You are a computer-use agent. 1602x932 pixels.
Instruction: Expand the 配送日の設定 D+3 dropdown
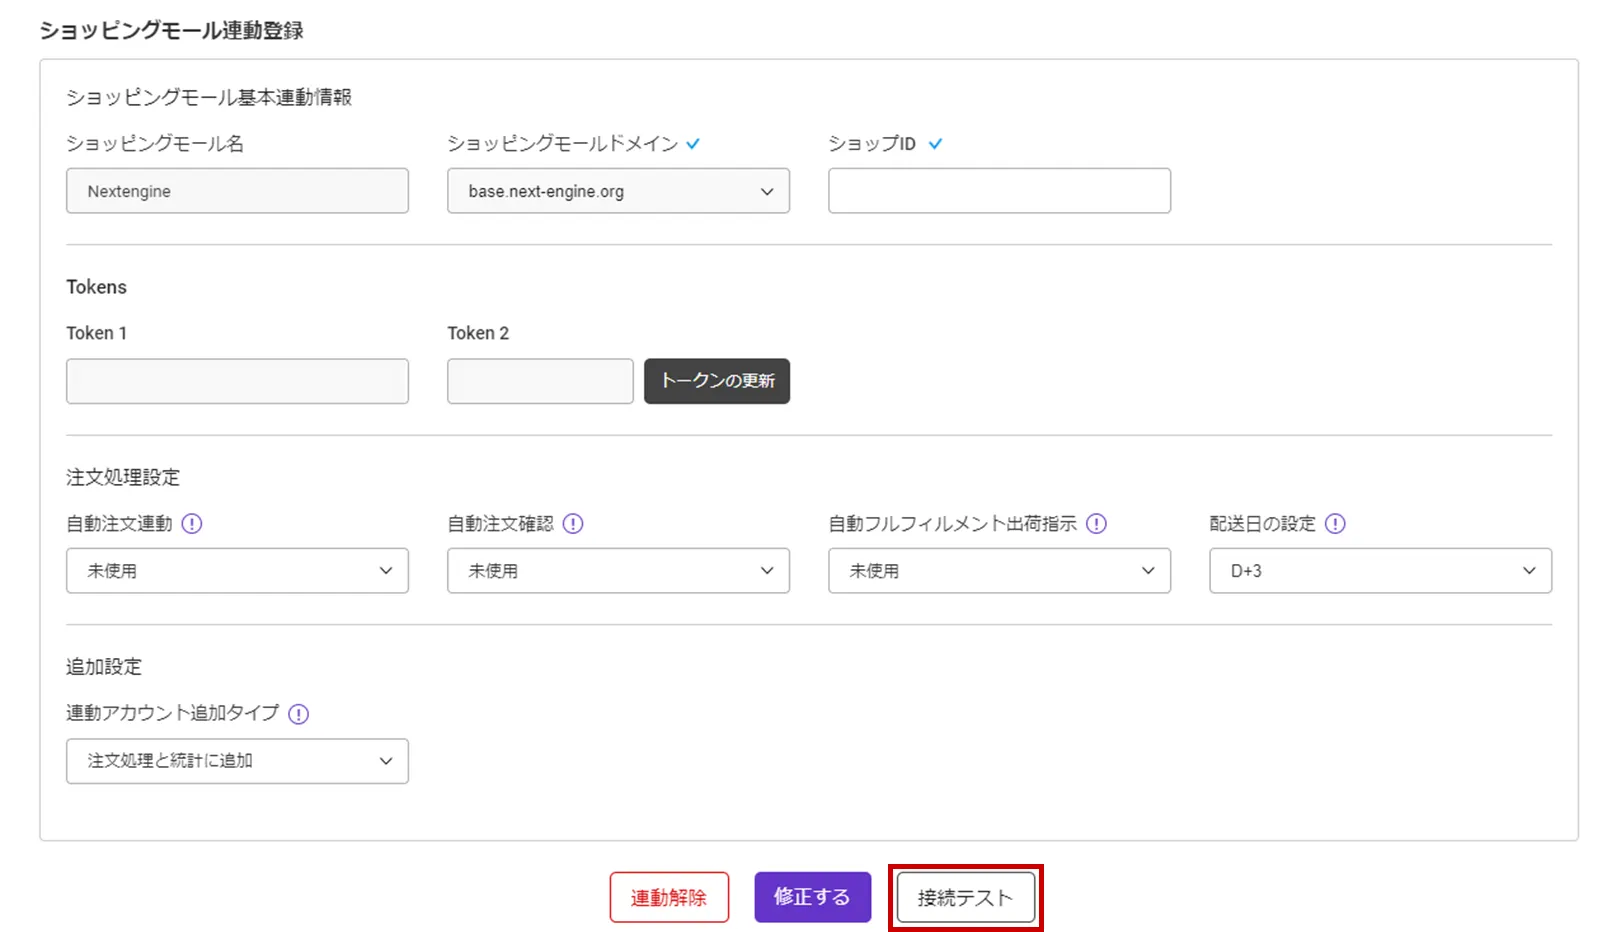click(x=1380, y=571)
